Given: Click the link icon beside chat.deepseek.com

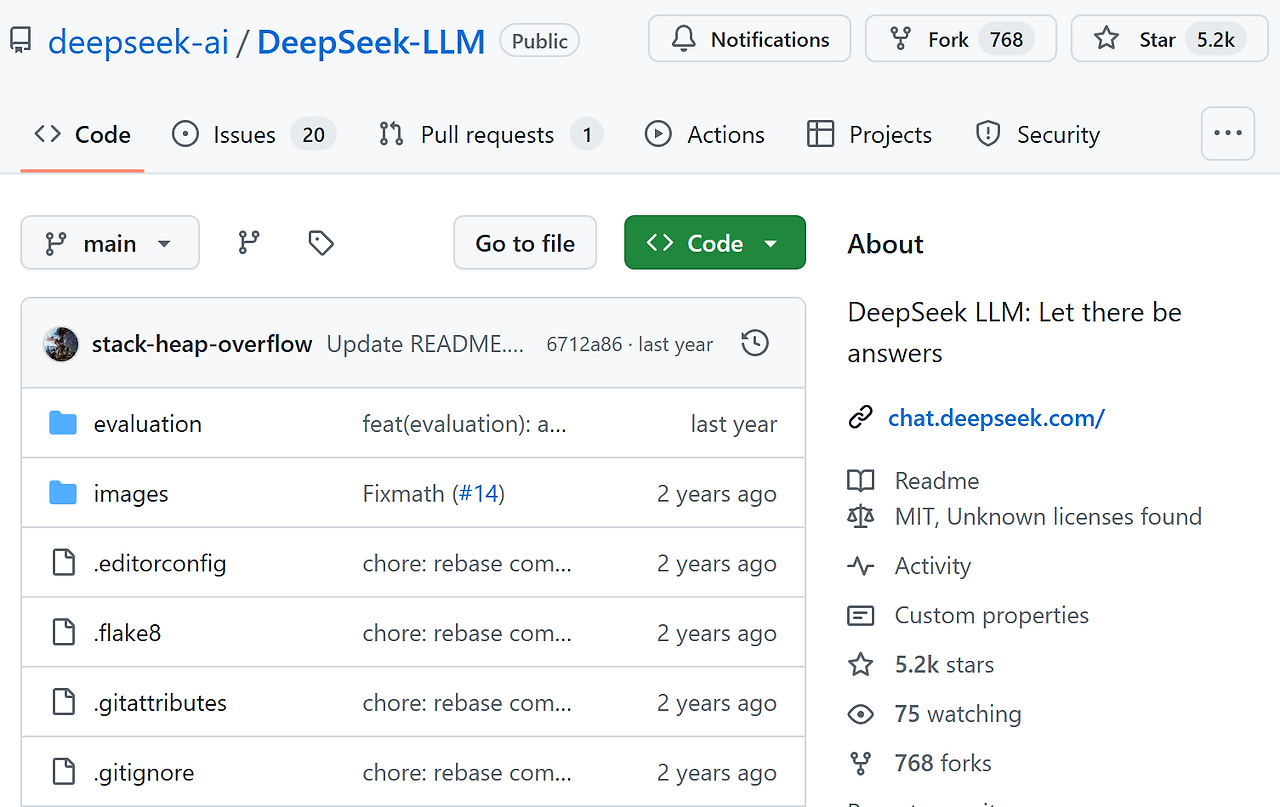Looking at the screenshot, I should click(x=861, y=418).
